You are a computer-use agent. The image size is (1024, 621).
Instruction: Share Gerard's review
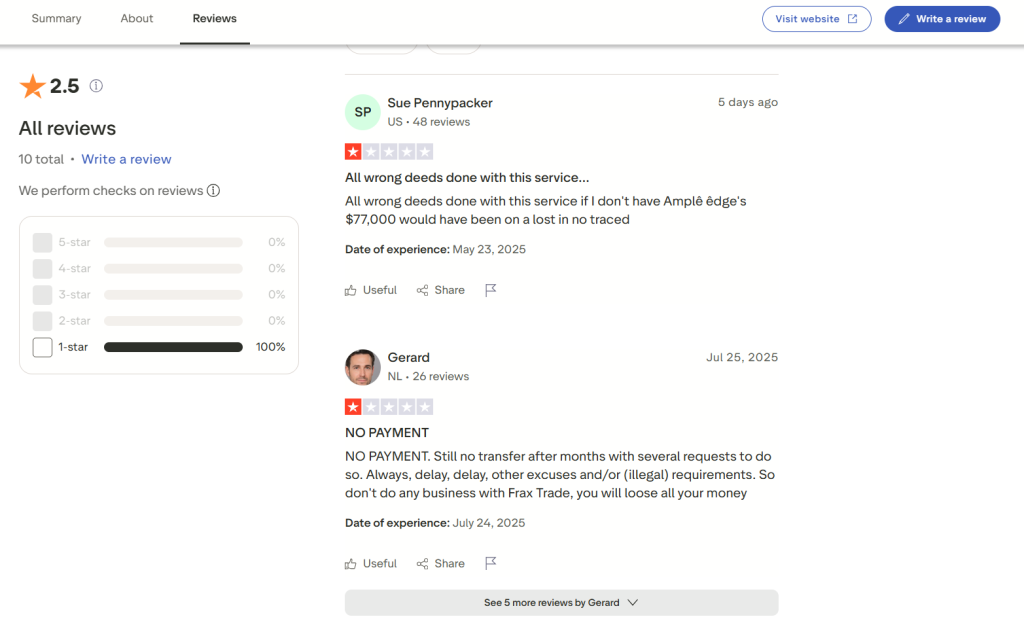[x=440, y=564]
